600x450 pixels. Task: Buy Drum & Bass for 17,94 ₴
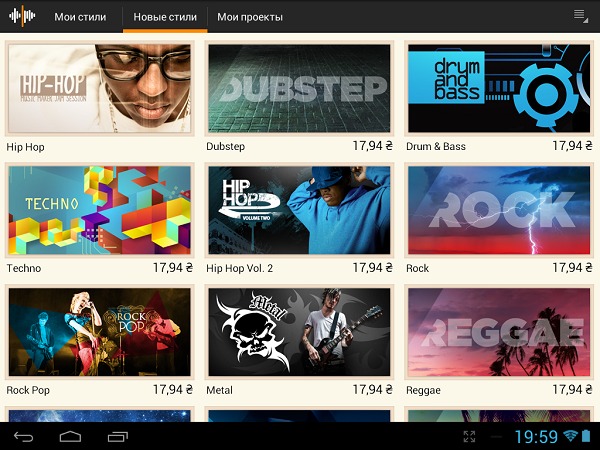(572, 146)
